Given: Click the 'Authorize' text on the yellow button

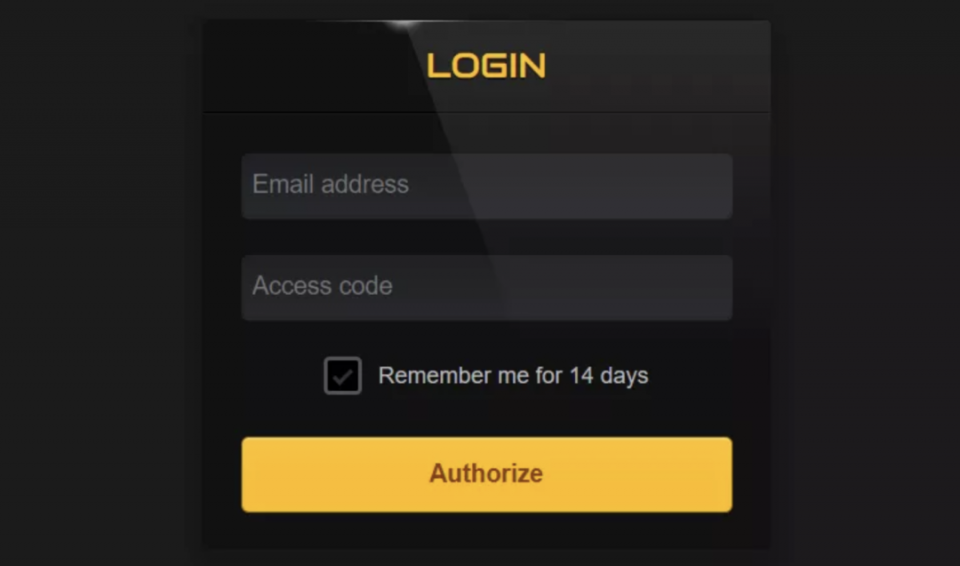Looking at the screenshot, I should coord(486,474).
